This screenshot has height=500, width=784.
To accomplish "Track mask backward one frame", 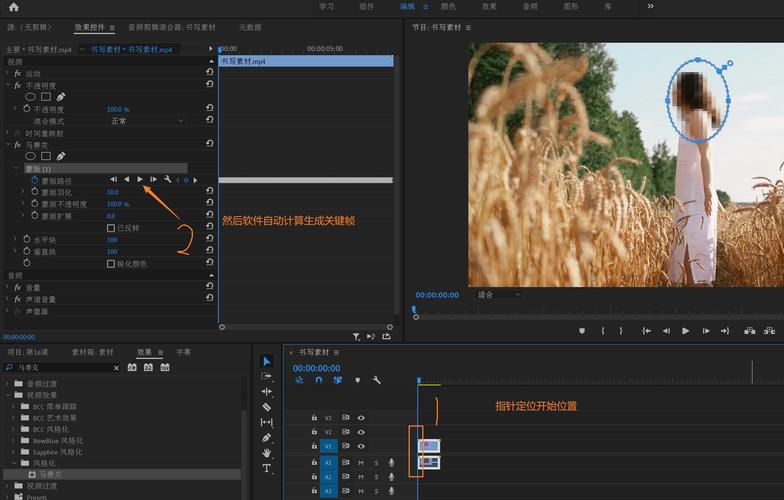I will [114, 180].
